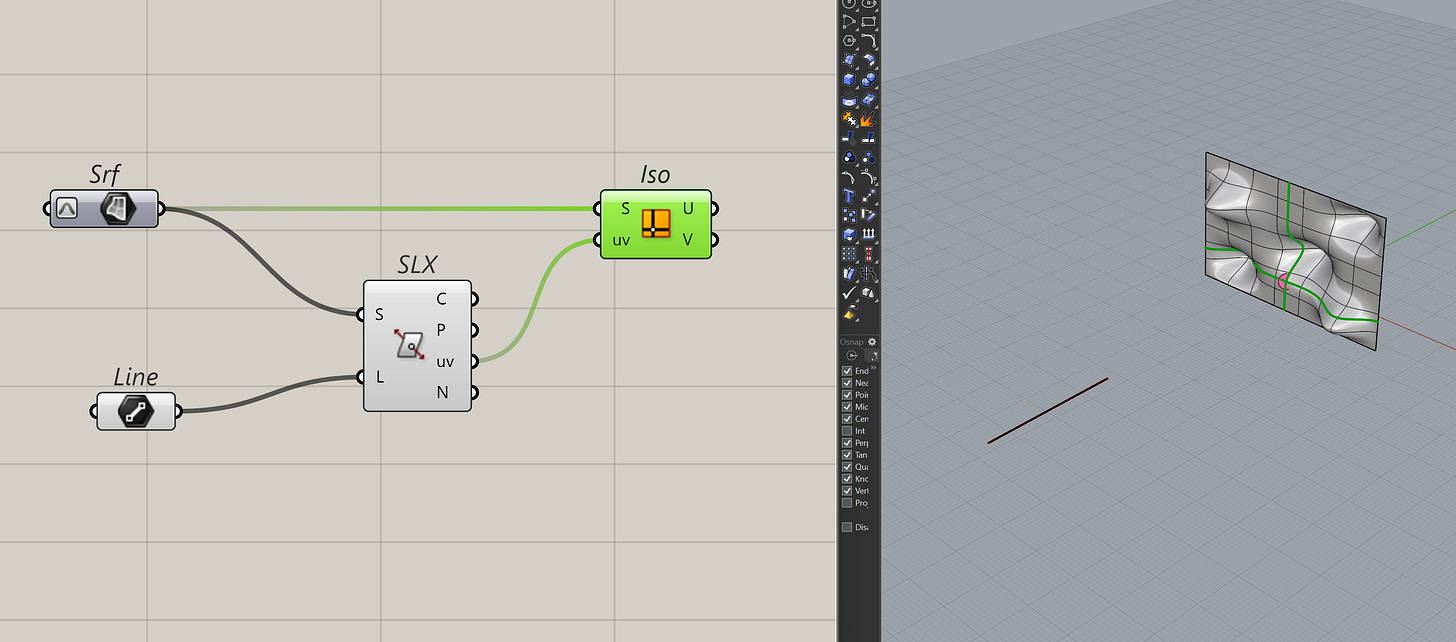Click the icon with three upward arrows
Viewport: 1456px width, 642px height.
pos(869,233)
